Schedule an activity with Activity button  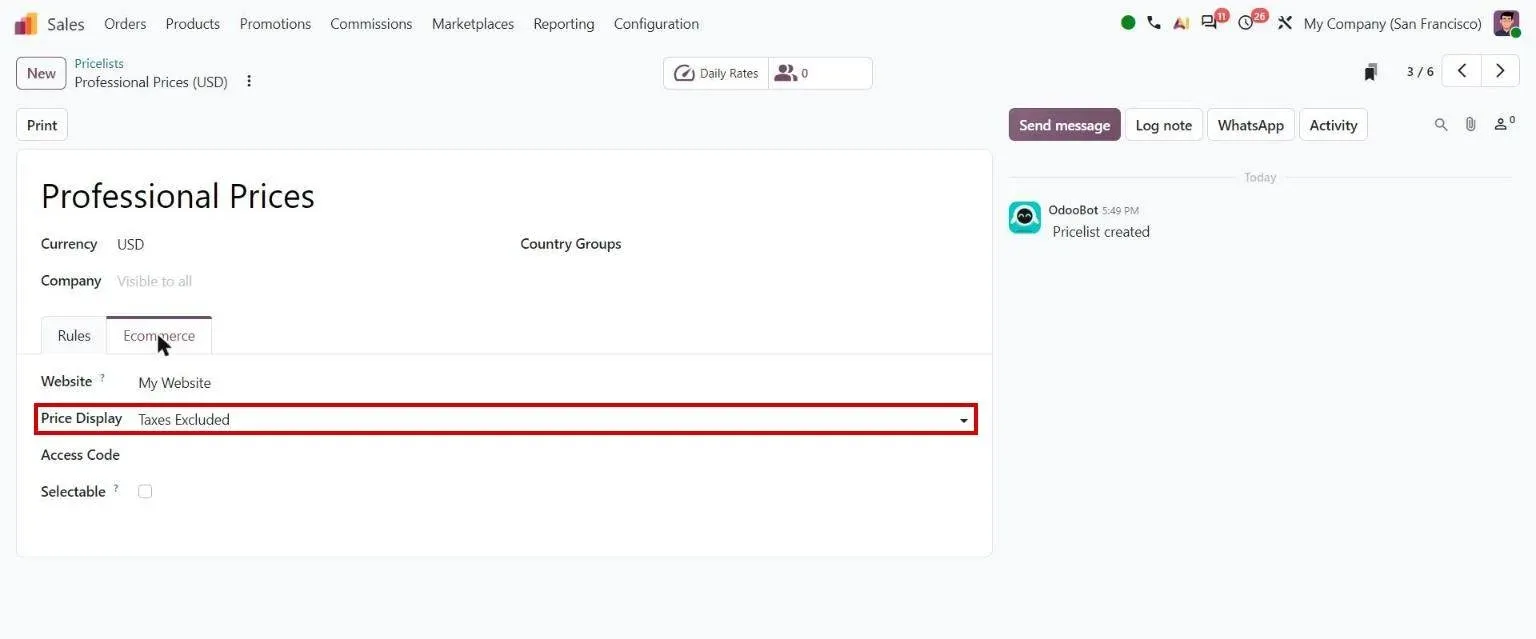pos(1333,125)
